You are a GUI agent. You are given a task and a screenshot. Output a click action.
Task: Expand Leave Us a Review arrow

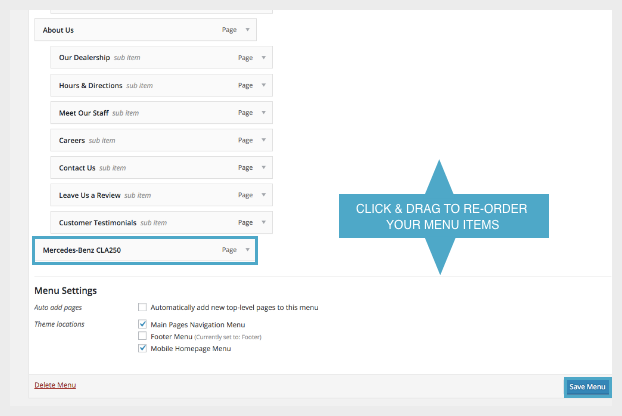coord(264,195)
